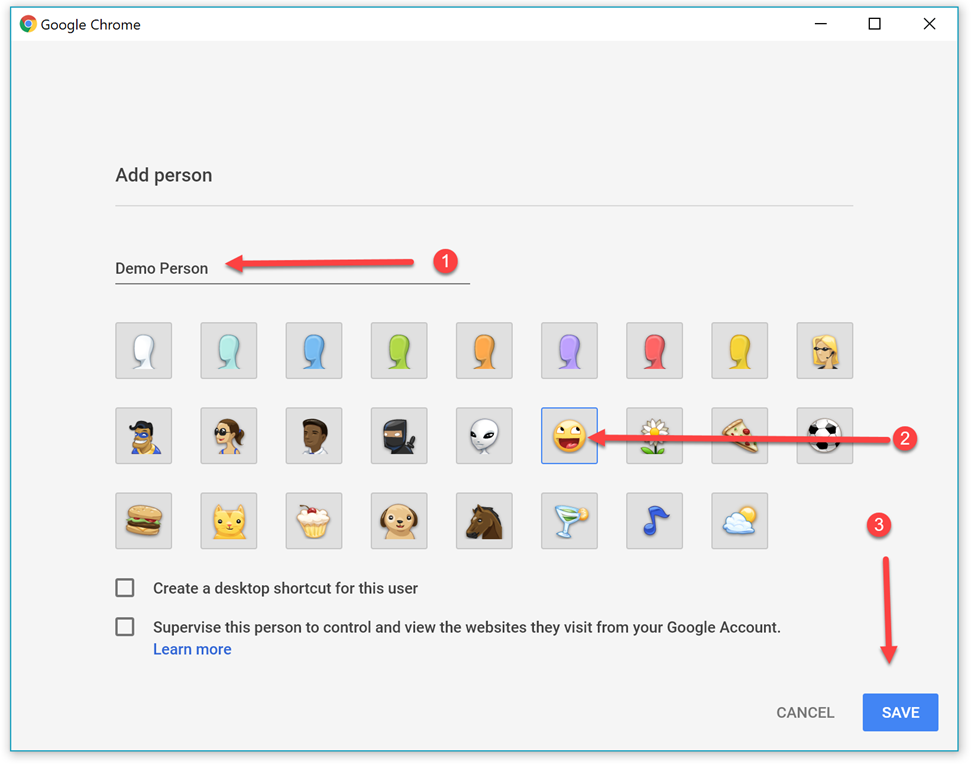This screenshot has width=971, height=768.
Task: Check the Supervise this person checkbox
Action: (x=125, y=627)
